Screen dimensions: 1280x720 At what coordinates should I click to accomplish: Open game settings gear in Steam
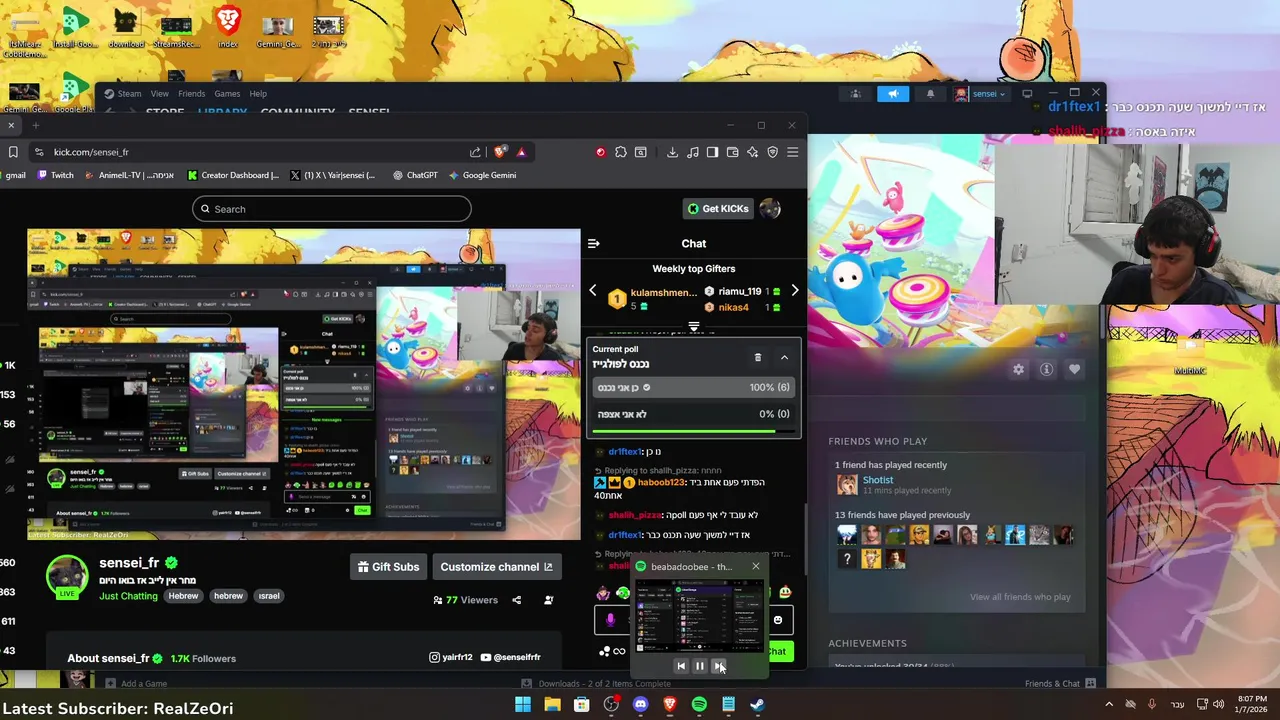[x=1018, y=369]
